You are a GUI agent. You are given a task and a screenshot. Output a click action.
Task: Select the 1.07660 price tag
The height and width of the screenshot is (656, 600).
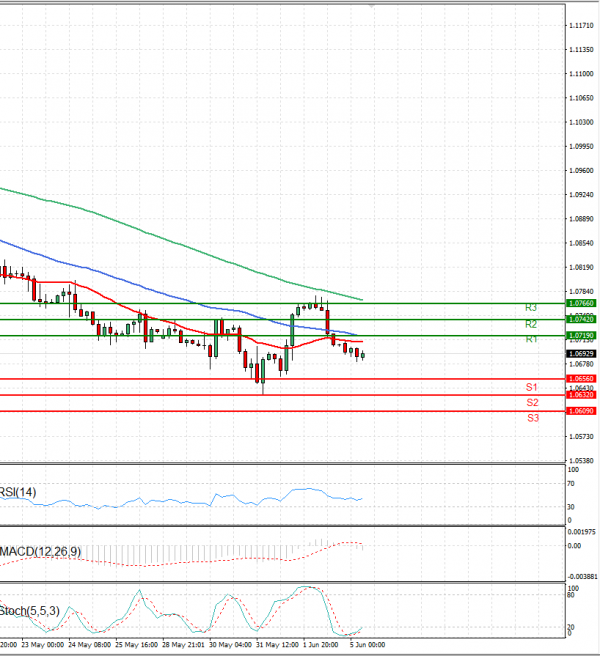coord(581,303)
